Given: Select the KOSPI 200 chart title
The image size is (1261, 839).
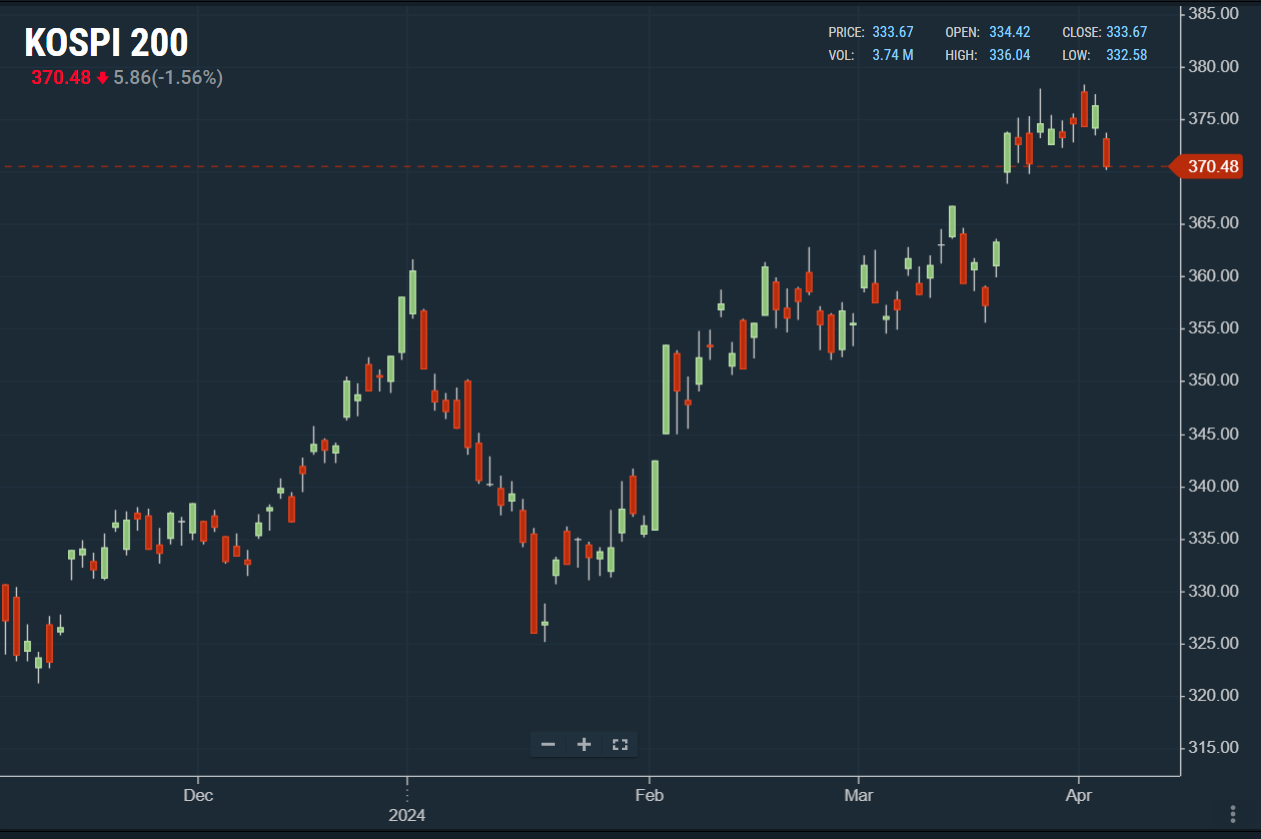Looking at the screenshot, I should (x=106, y=43).
